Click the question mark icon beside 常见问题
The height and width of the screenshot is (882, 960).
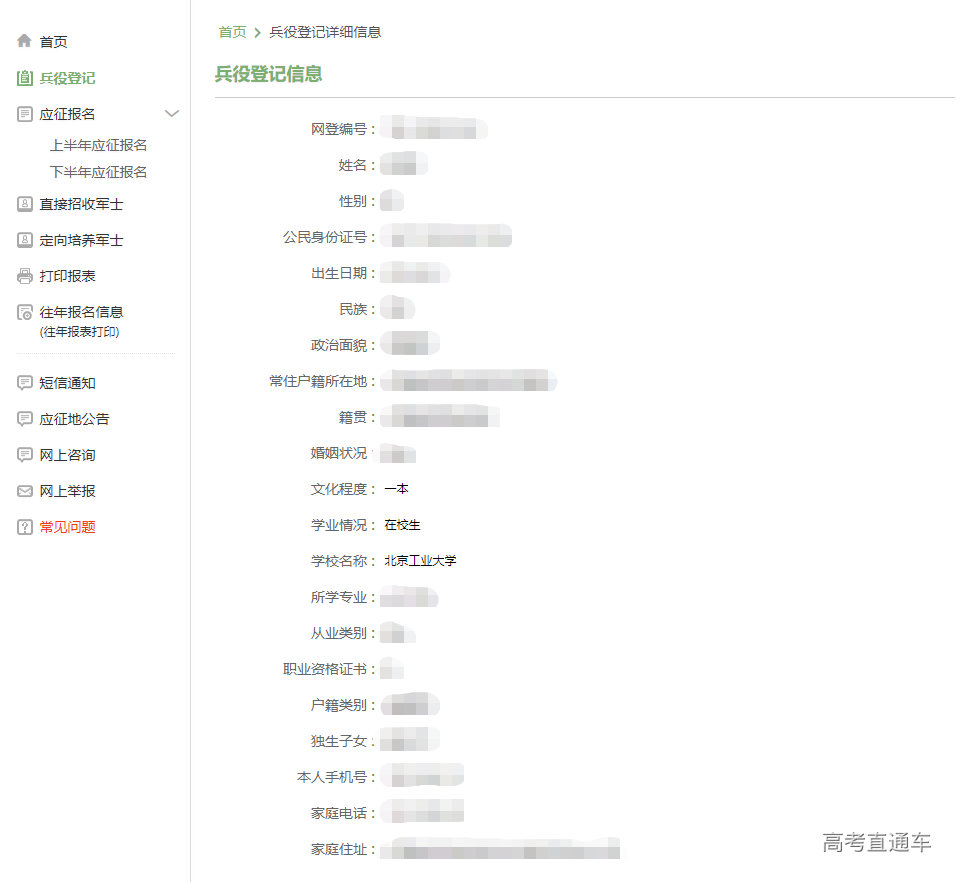pyautogui.click(x=25, y=527)
